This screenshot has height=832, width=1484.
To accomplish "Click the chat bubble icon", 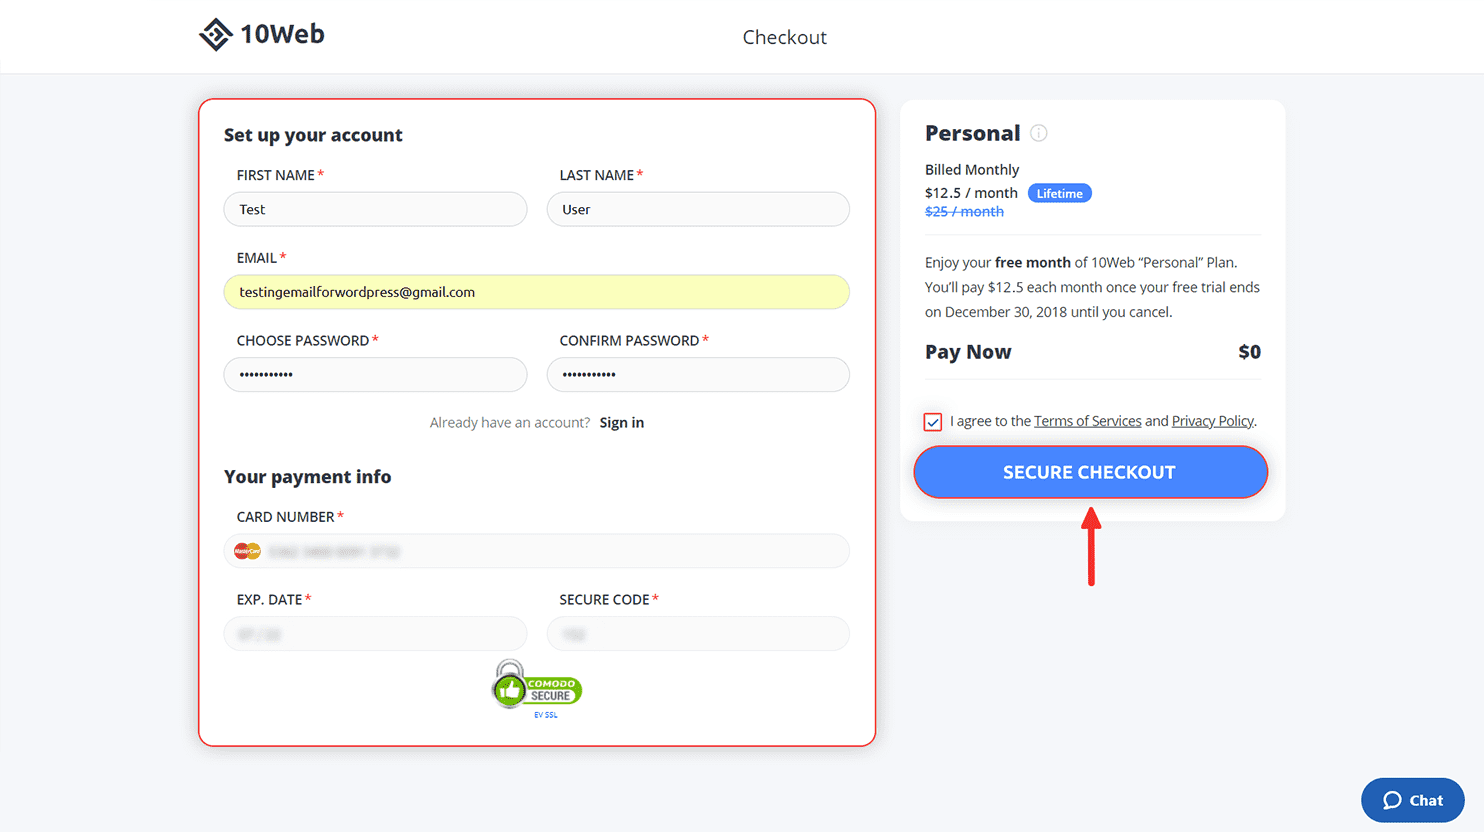I will pos(1392,800).
